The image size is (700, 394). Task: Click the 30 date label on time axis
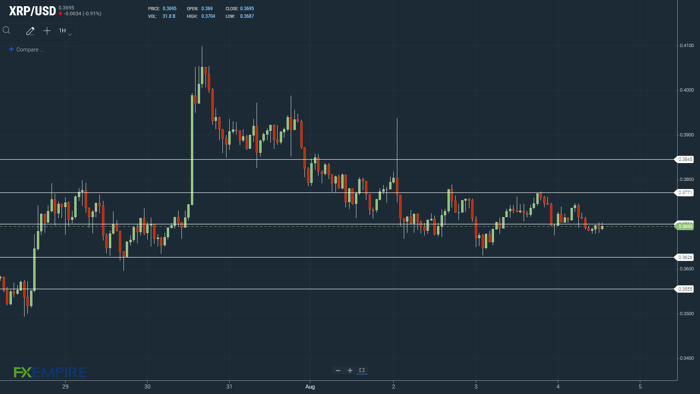point(147,386)
